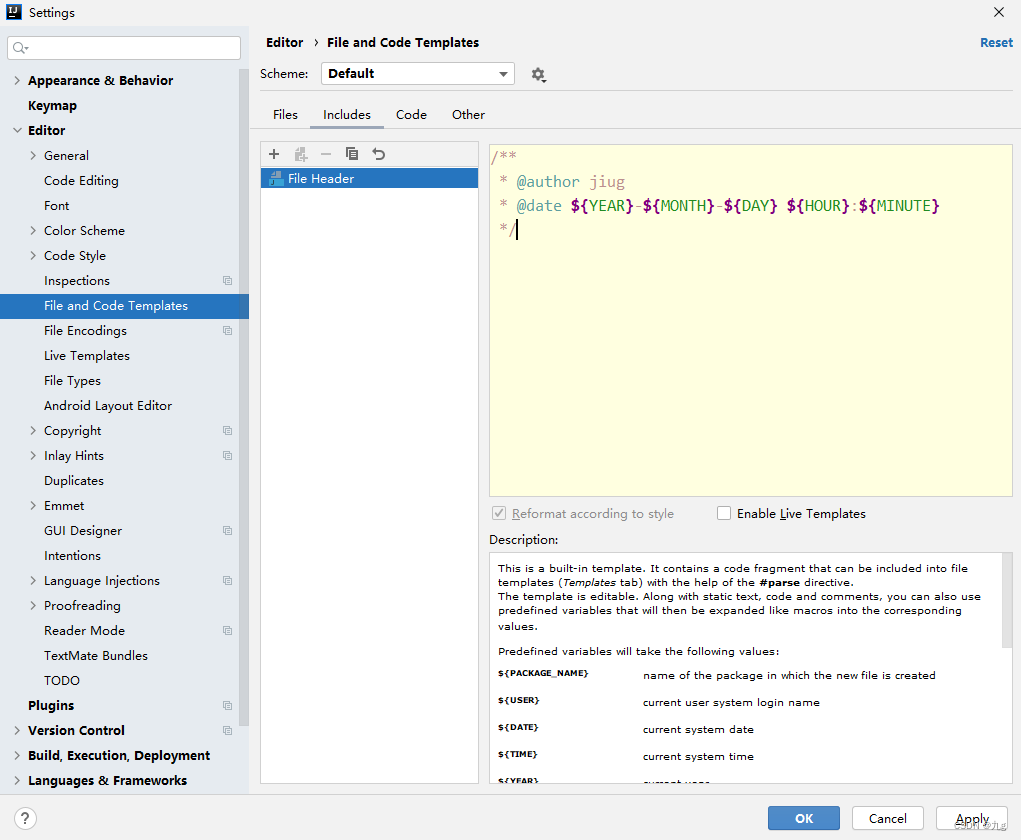Viewport: 1021px width, 840px height.
Task: Click the search magnifier icon
Action: point(20,48)
